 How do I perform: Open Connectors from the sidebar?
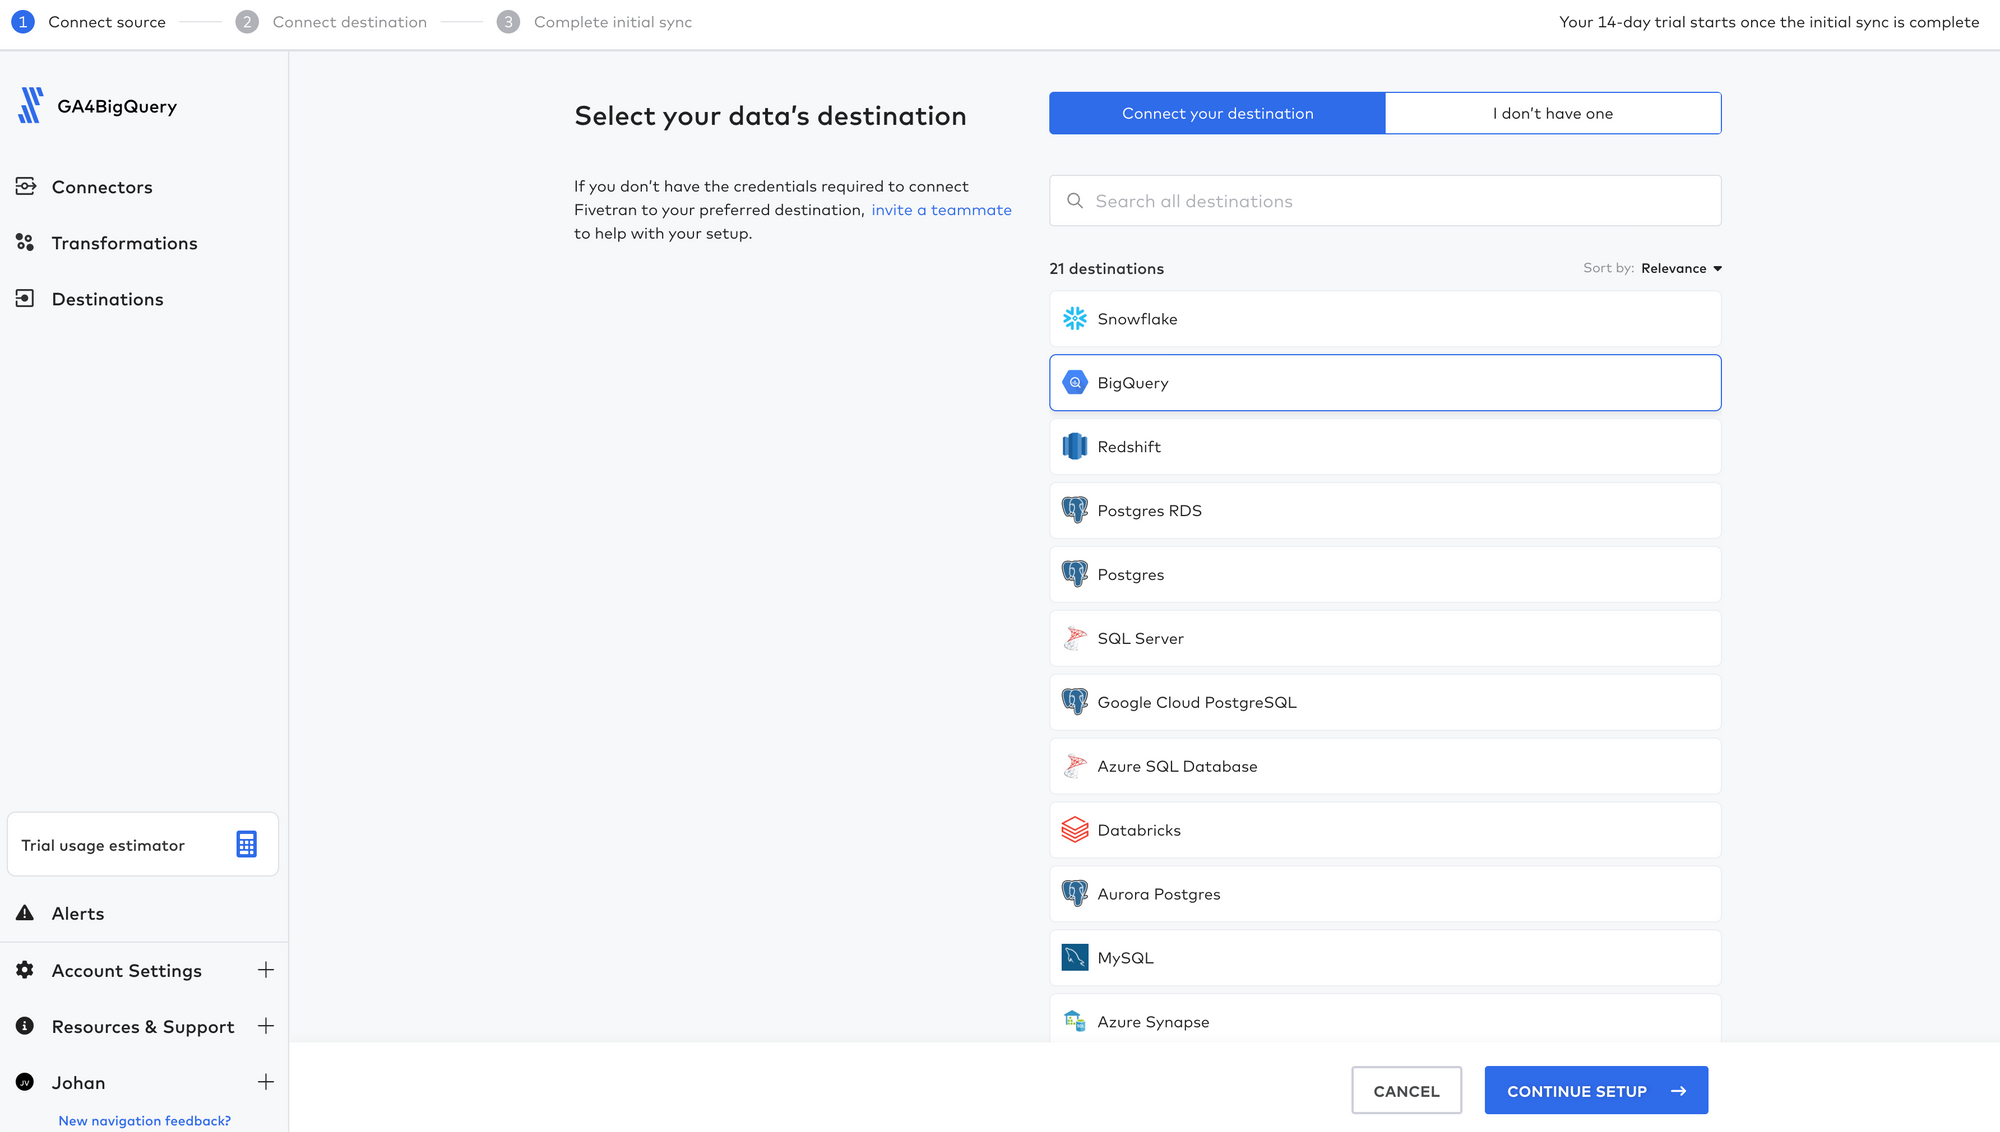click(101, 187)
